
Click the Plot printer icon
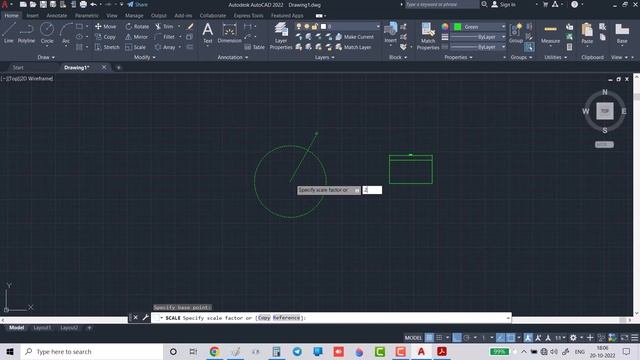(x=83, y=4)
